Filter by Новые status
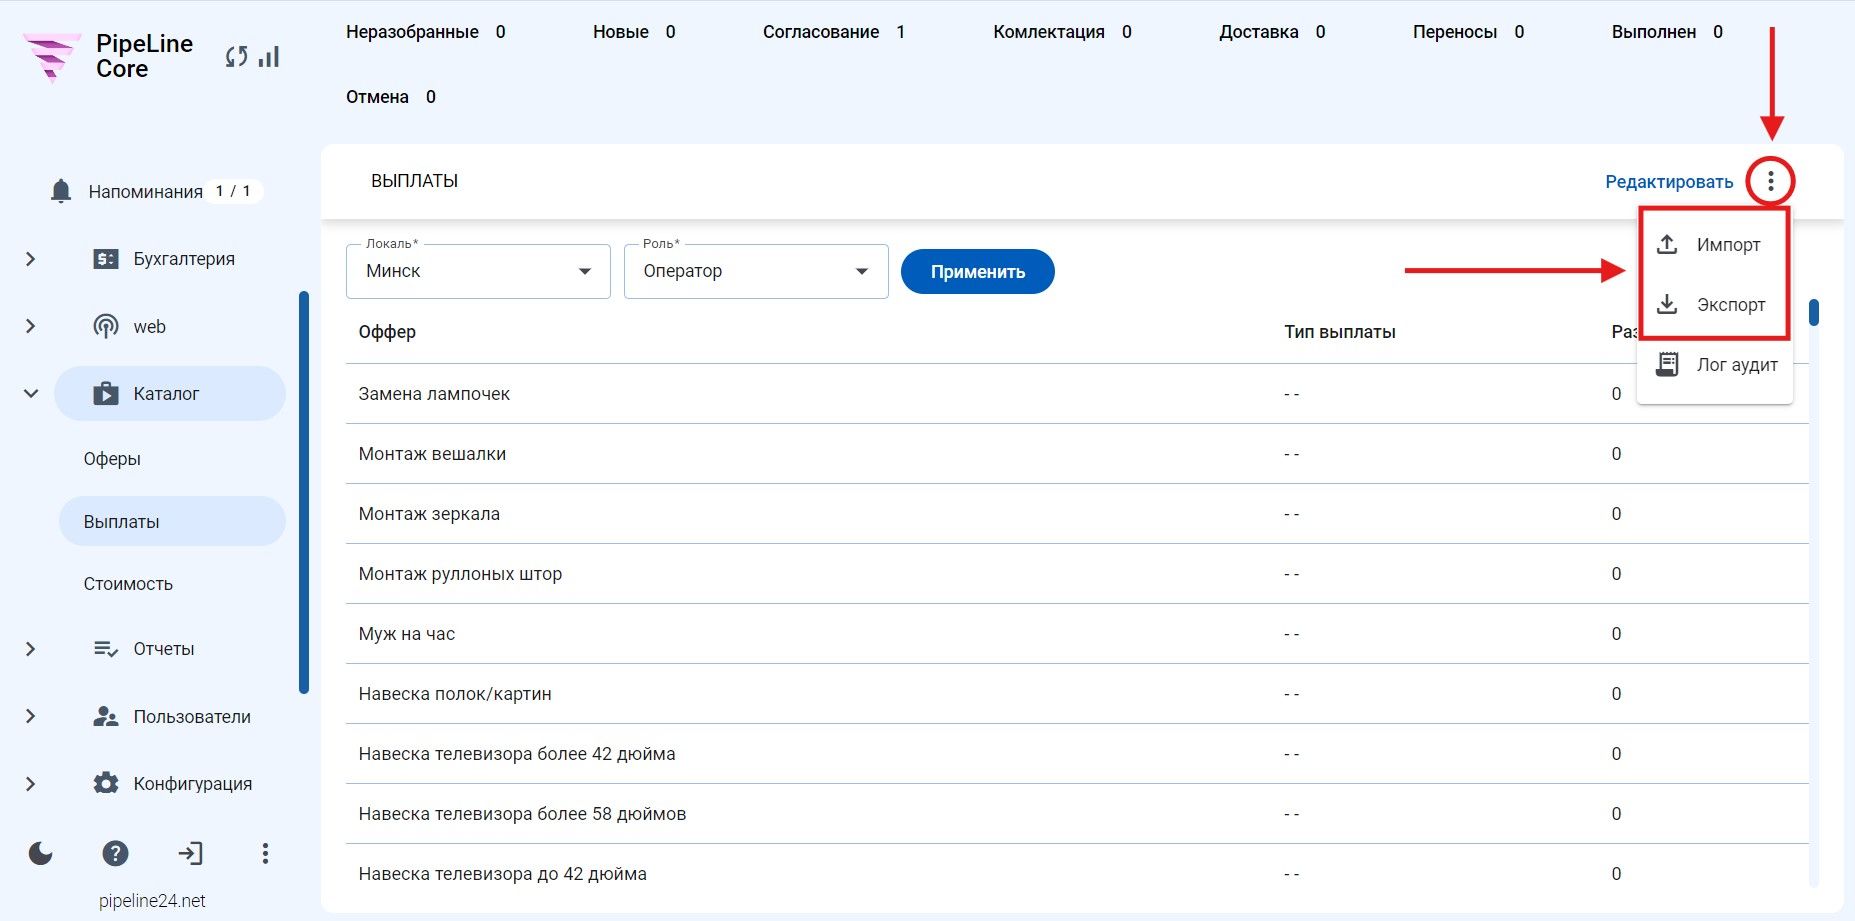The height and width of the screenshot is (921, 1855). pyautogui.click(x=634, y=32)
